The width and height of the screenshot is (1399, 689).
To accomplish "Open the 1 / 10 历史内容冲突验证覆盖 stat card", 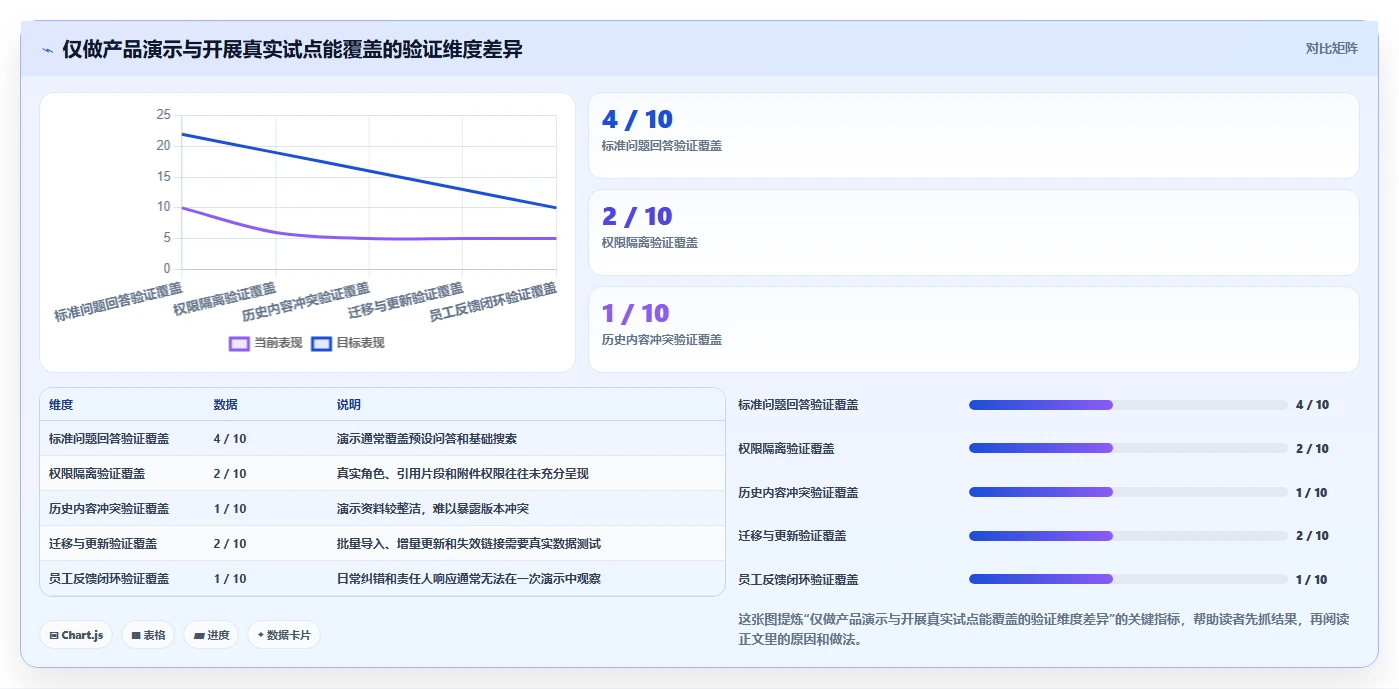I will tap(973, 329).
